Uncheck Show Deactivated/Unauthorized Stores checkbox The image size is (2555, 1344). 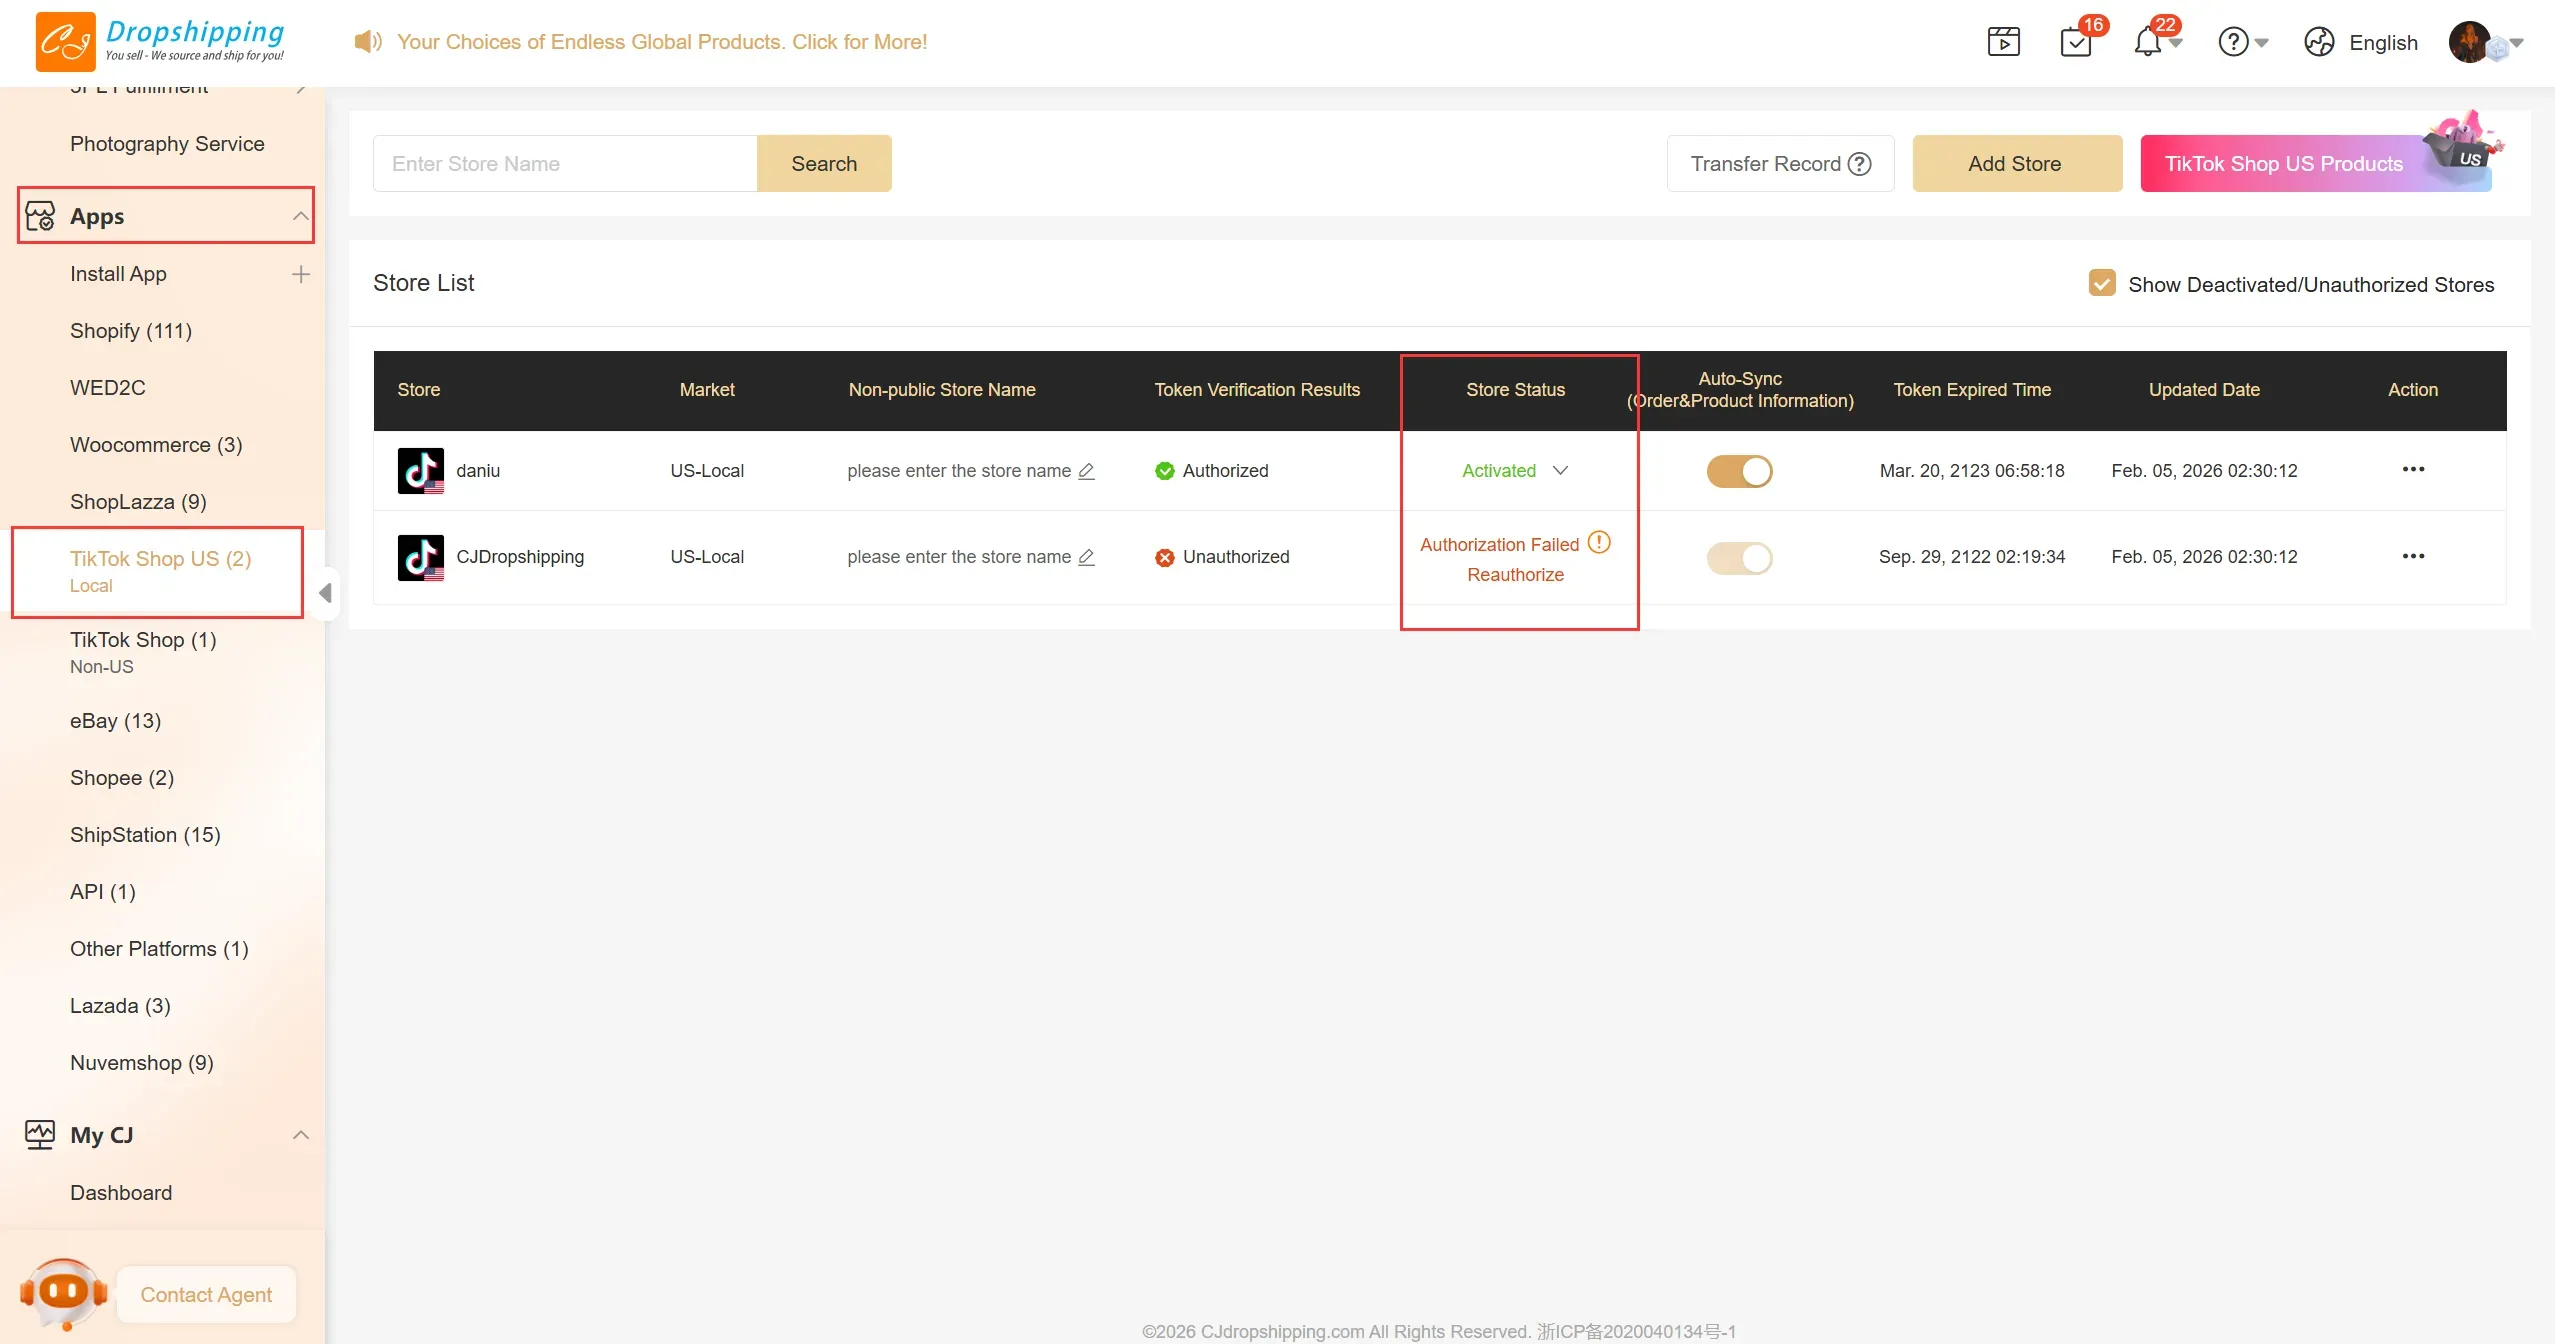click(x=2102, y=284)
